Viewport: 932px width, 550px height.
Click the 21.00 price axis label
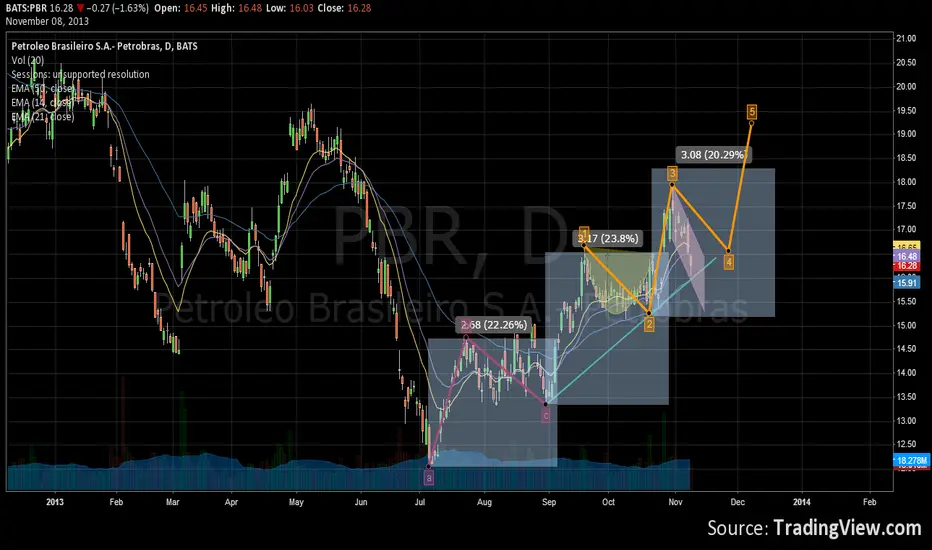906,39
